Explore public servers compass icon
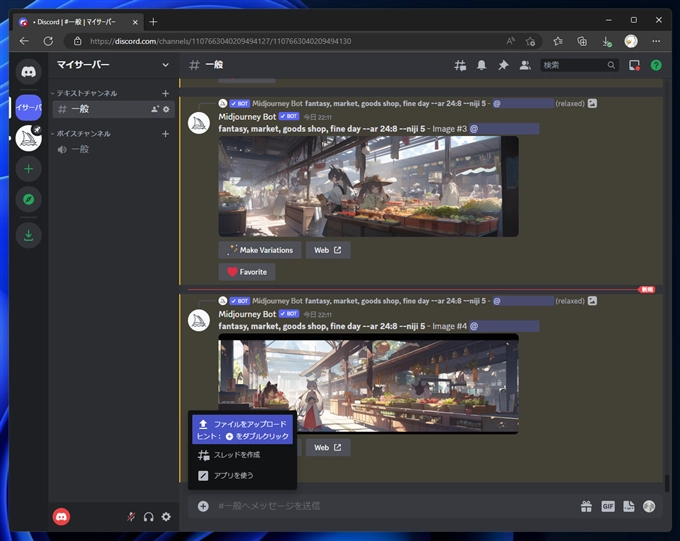This screenshot has width=680, height=541. pos(29,199)
